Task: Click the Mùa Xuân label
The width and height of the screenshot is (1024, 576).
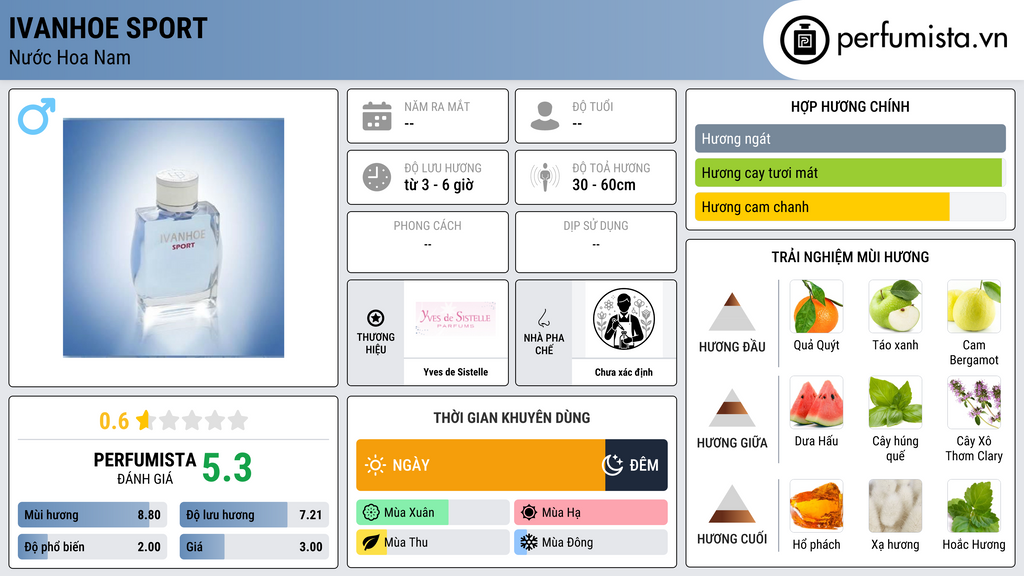Action: click(x=409, y=513)
